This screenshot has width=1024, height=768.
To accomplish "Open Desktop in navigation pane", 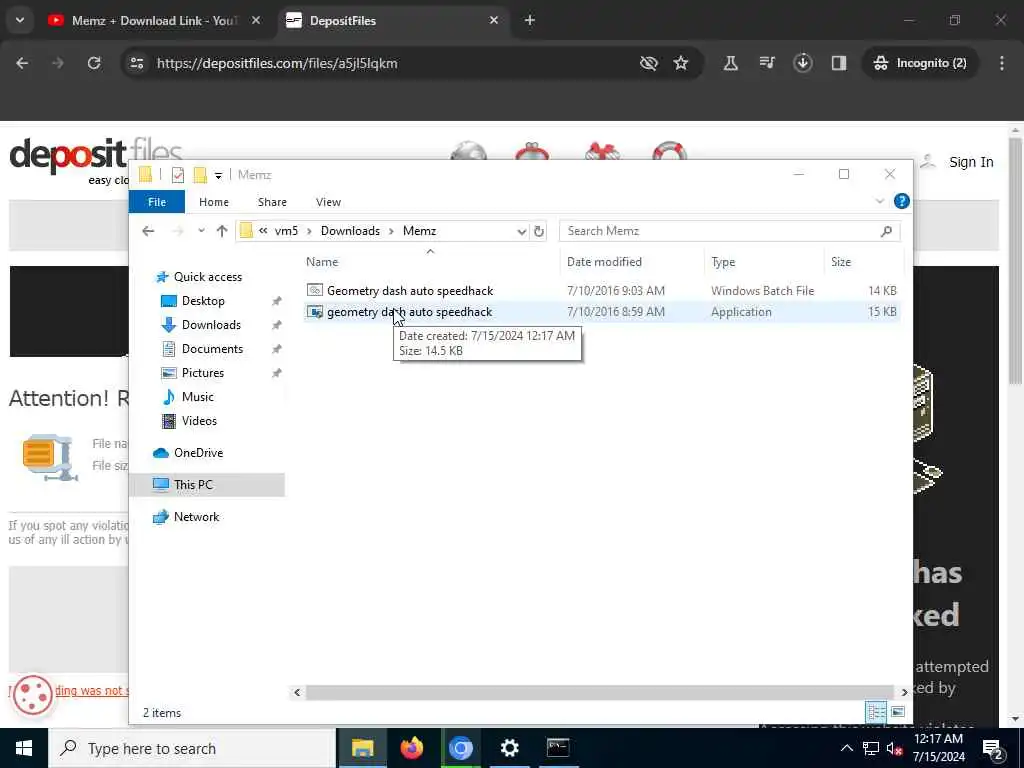I will tap(203, 301).
